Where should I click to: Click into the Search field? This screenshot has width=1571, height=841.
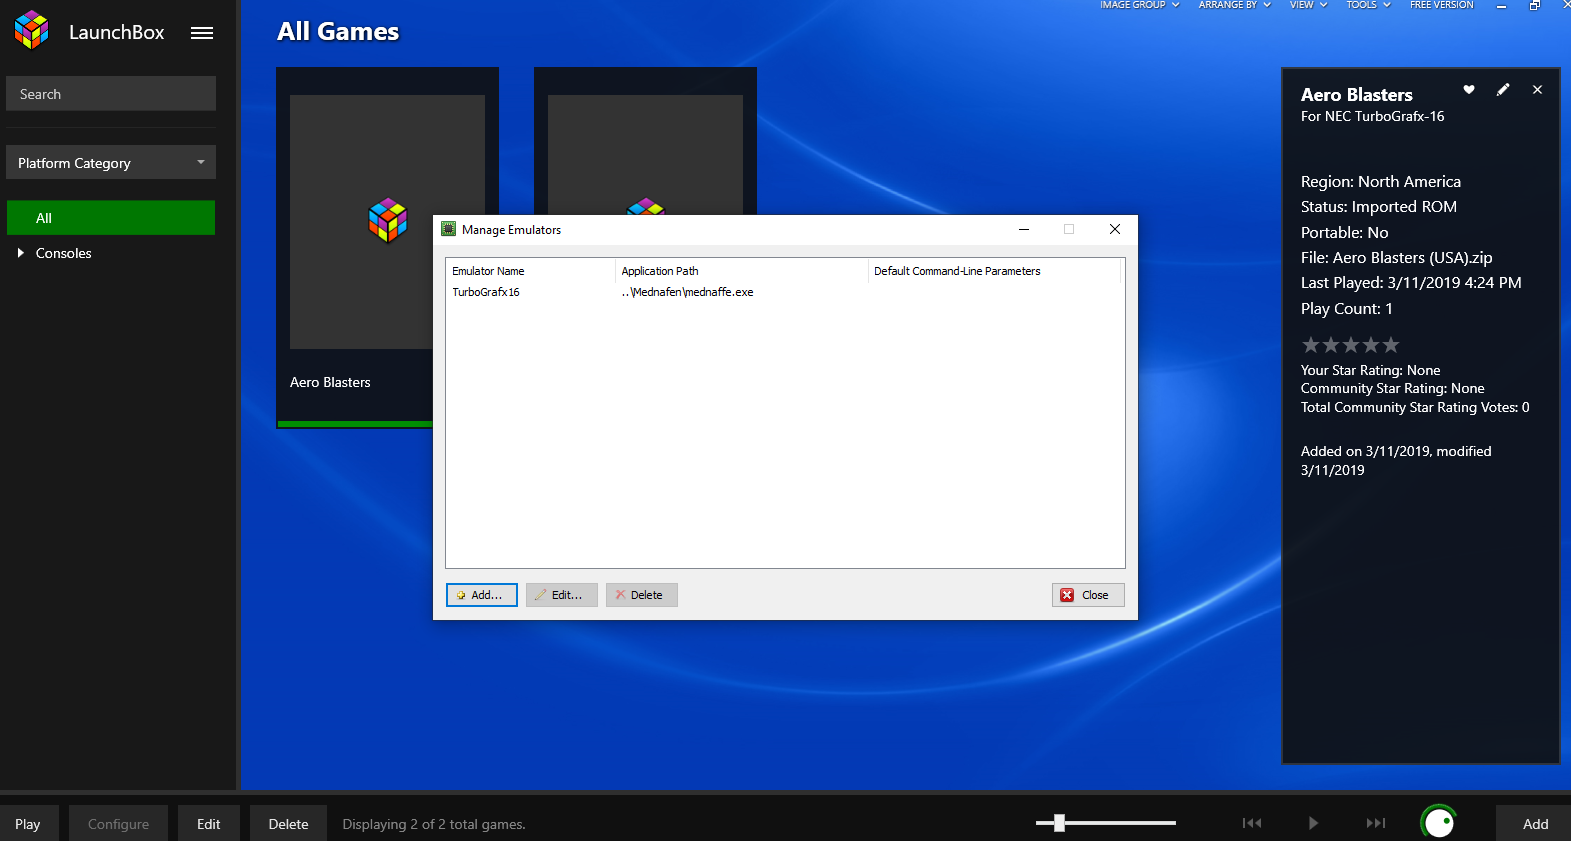pyautogui.click(x=111, y=94)
